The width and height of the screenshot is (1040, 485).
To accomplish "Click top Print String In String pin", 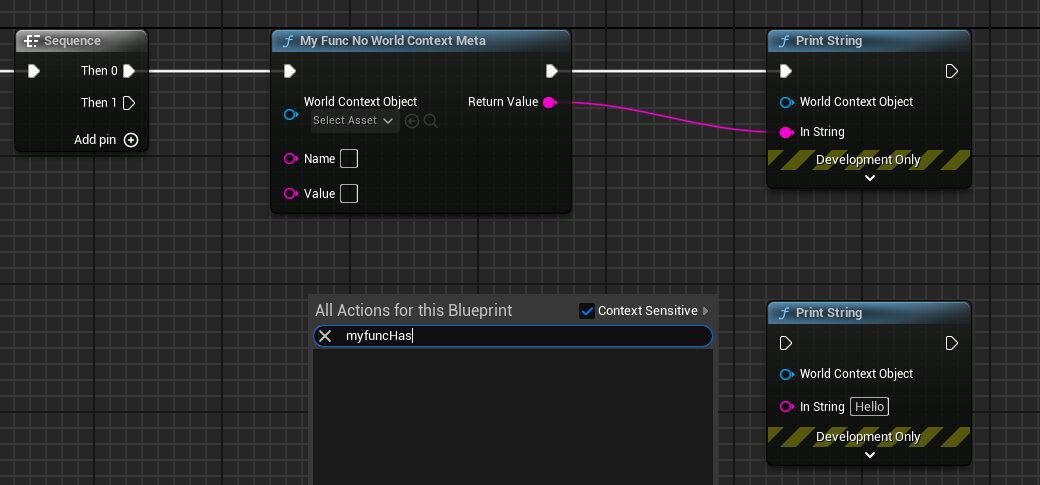I will 786,132.
